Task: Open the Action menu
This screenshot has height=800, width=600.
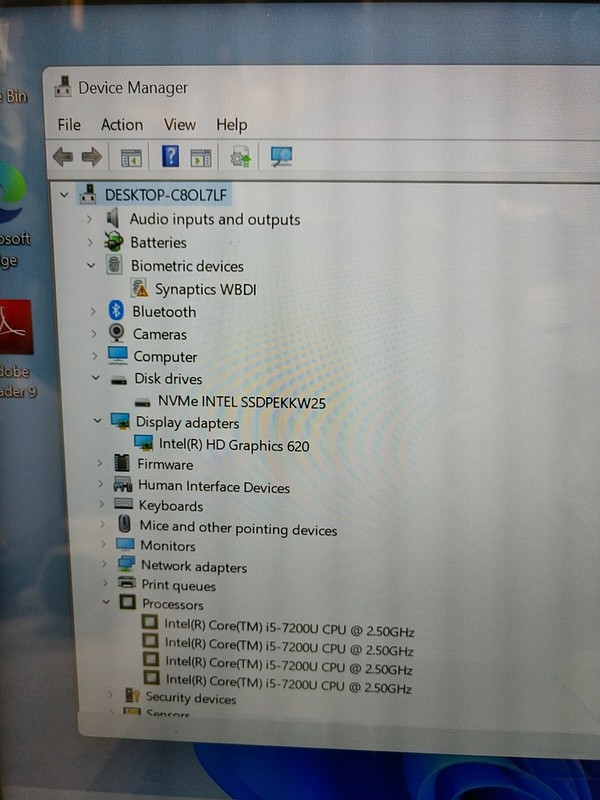Action: pyautogui.click(x=122, y=124)
